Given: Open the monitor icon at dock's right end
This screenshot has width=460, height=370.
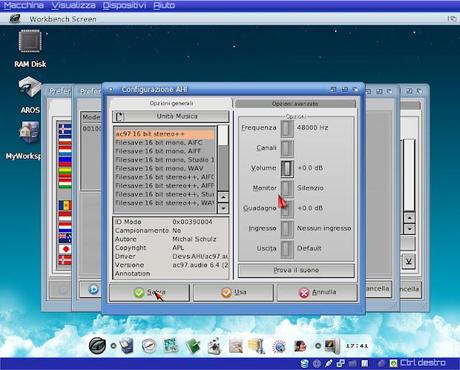Looking at the screenshot, I should click(332, 346).
